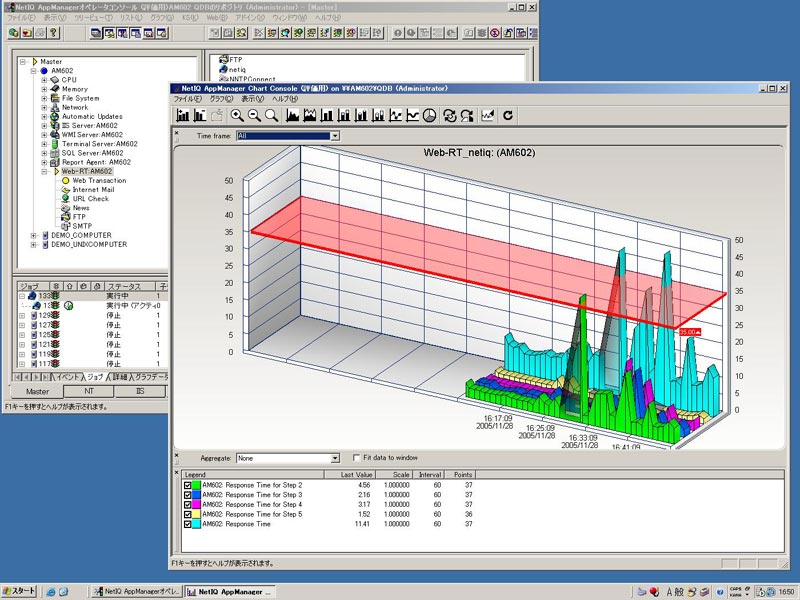Select the DEMO_UNIXCOMPUTER tree item
Screen dimensions: 800x600
click(89, 244)
